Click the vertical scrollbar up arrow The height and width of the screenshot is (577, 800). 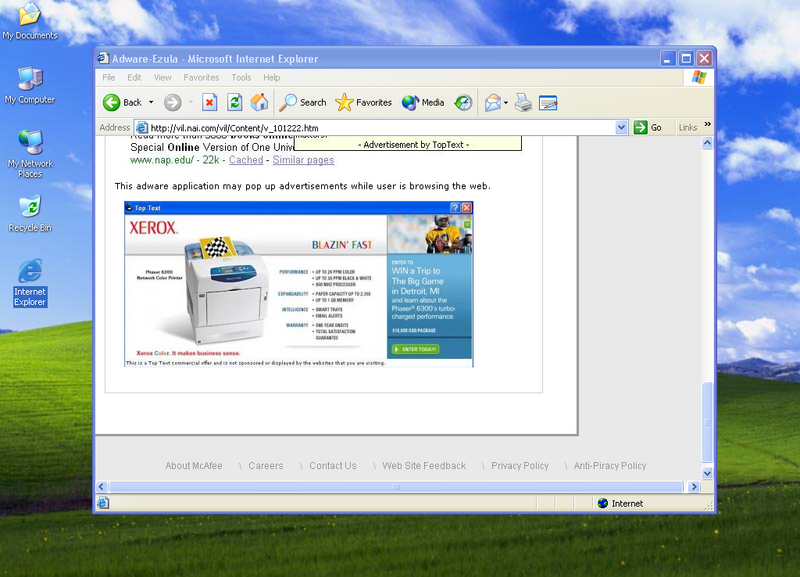click(707, 143)
